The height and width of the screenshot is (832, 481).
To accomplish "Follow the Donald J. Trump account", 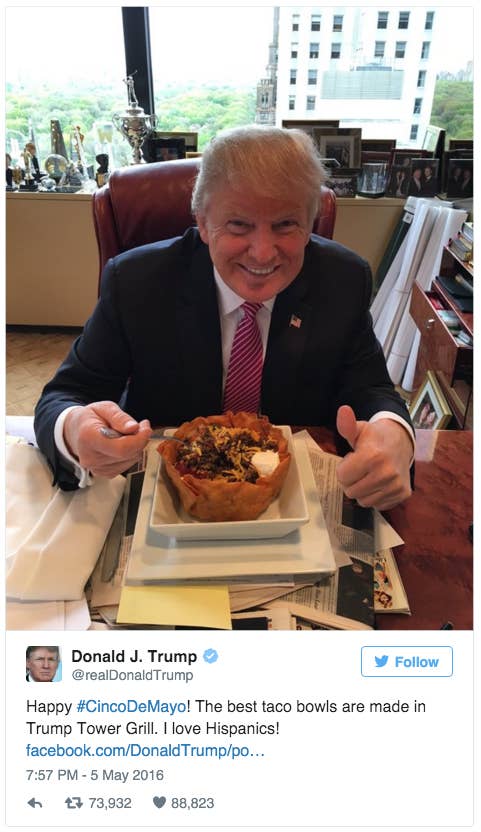I will (x=407, y=661).
